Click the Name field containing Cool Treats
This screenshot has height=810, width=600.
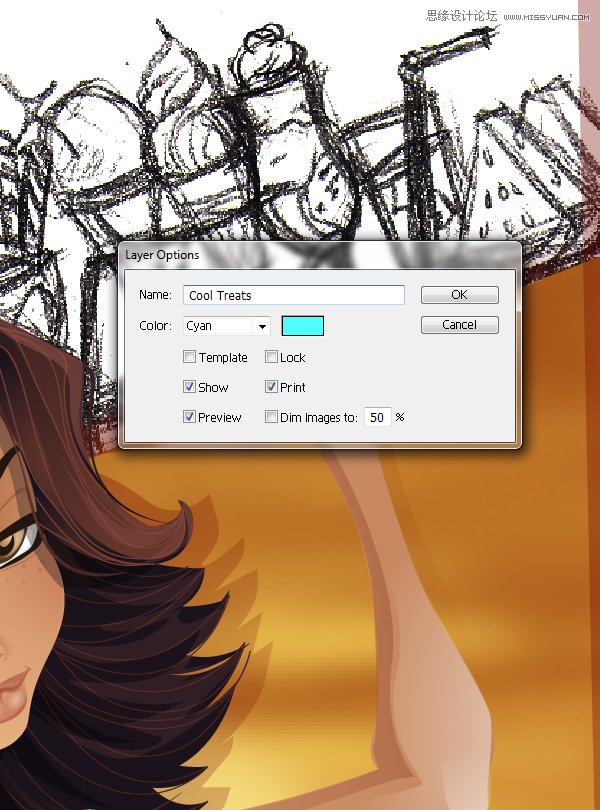coord(294,295)
